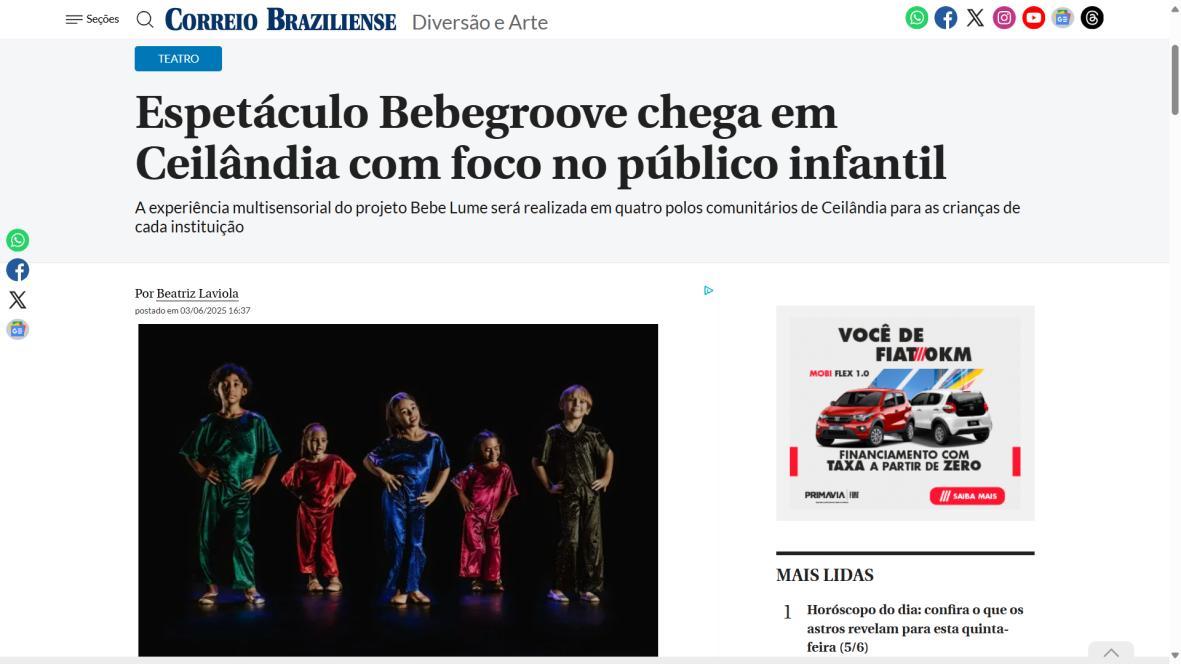Click the SAIBA MAIS Fiat ad button
This screenshot has width=1181, height=664.
967,496
